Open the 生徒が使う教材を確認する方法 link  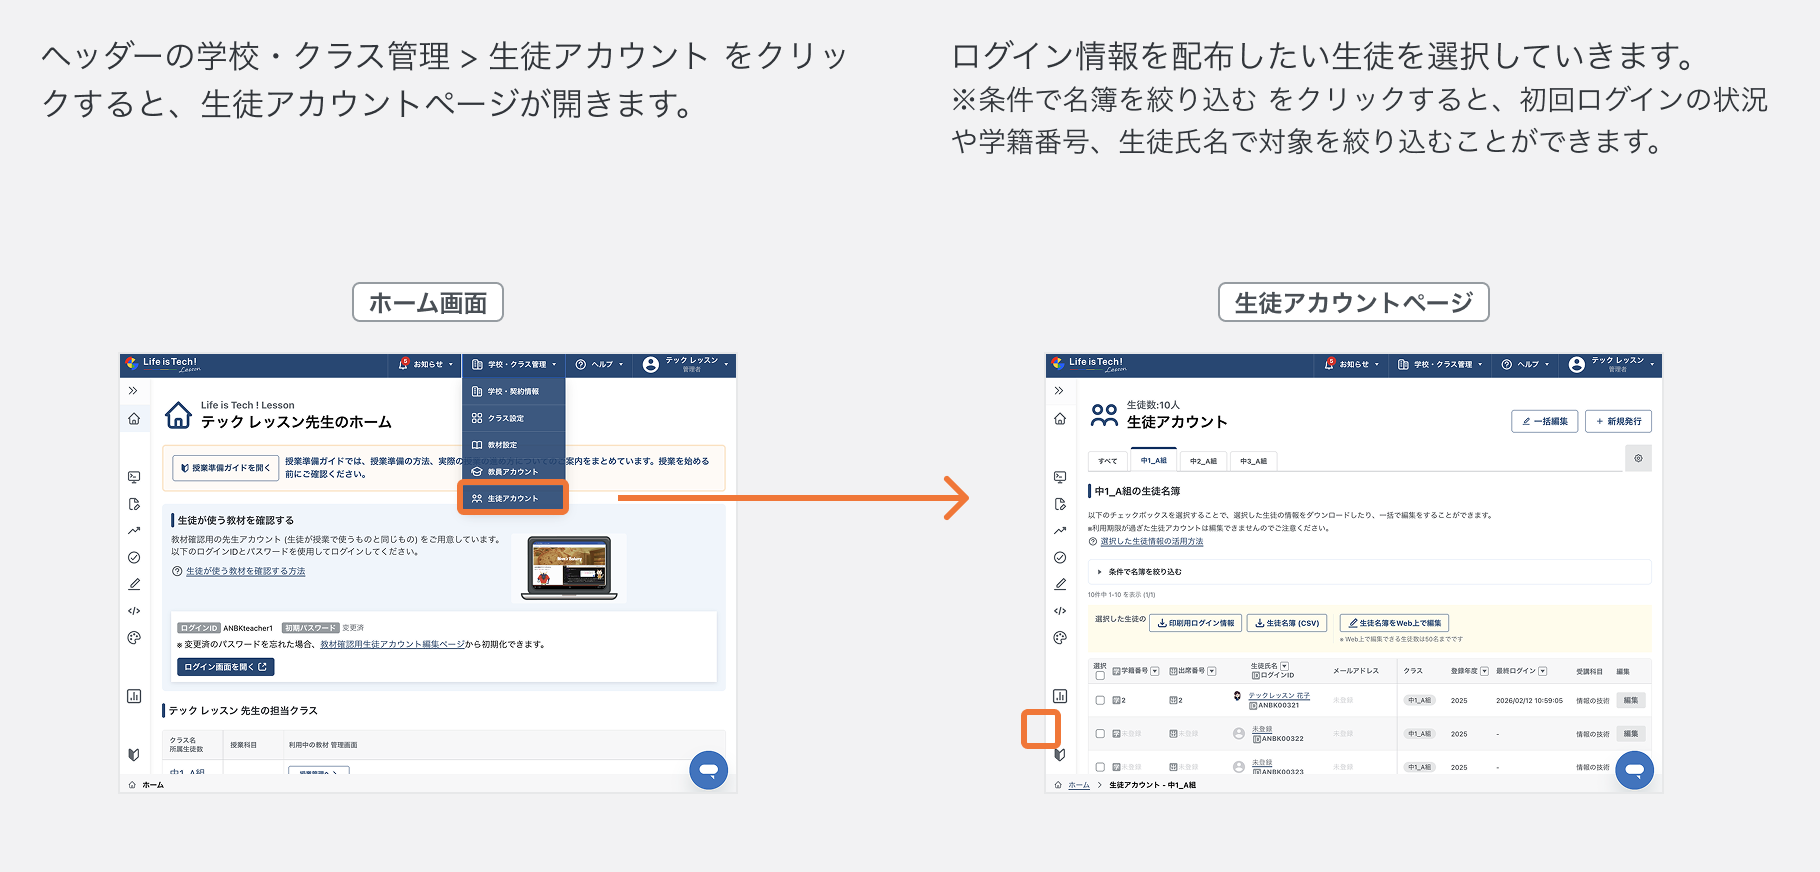[245, 571]
